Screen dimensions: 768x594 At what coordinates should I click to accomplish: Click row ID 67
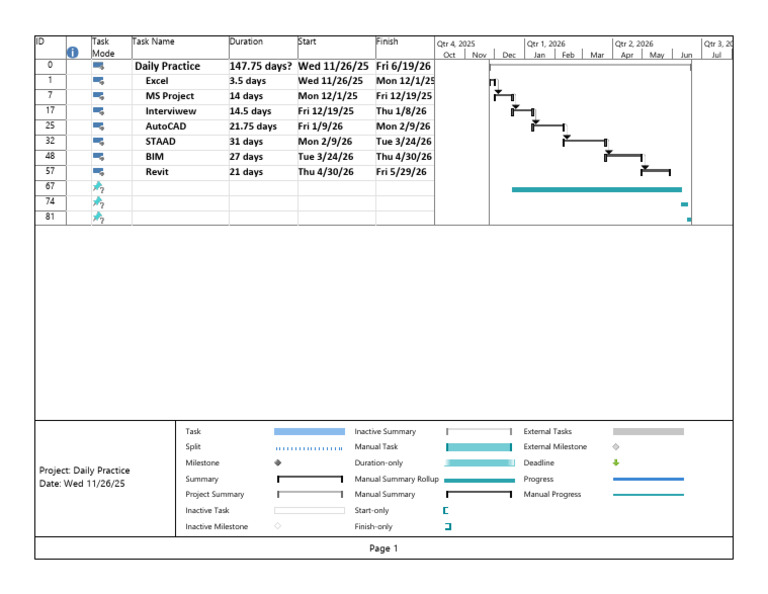[x=50, y=186]
